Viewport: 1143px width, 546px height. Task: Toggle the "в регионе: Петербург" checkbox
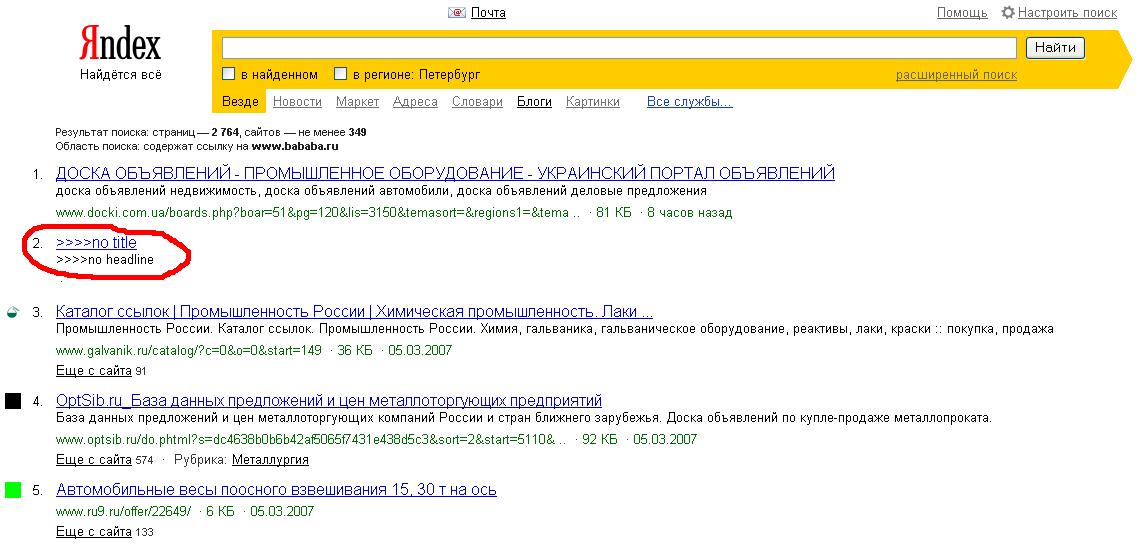[341, 74]
